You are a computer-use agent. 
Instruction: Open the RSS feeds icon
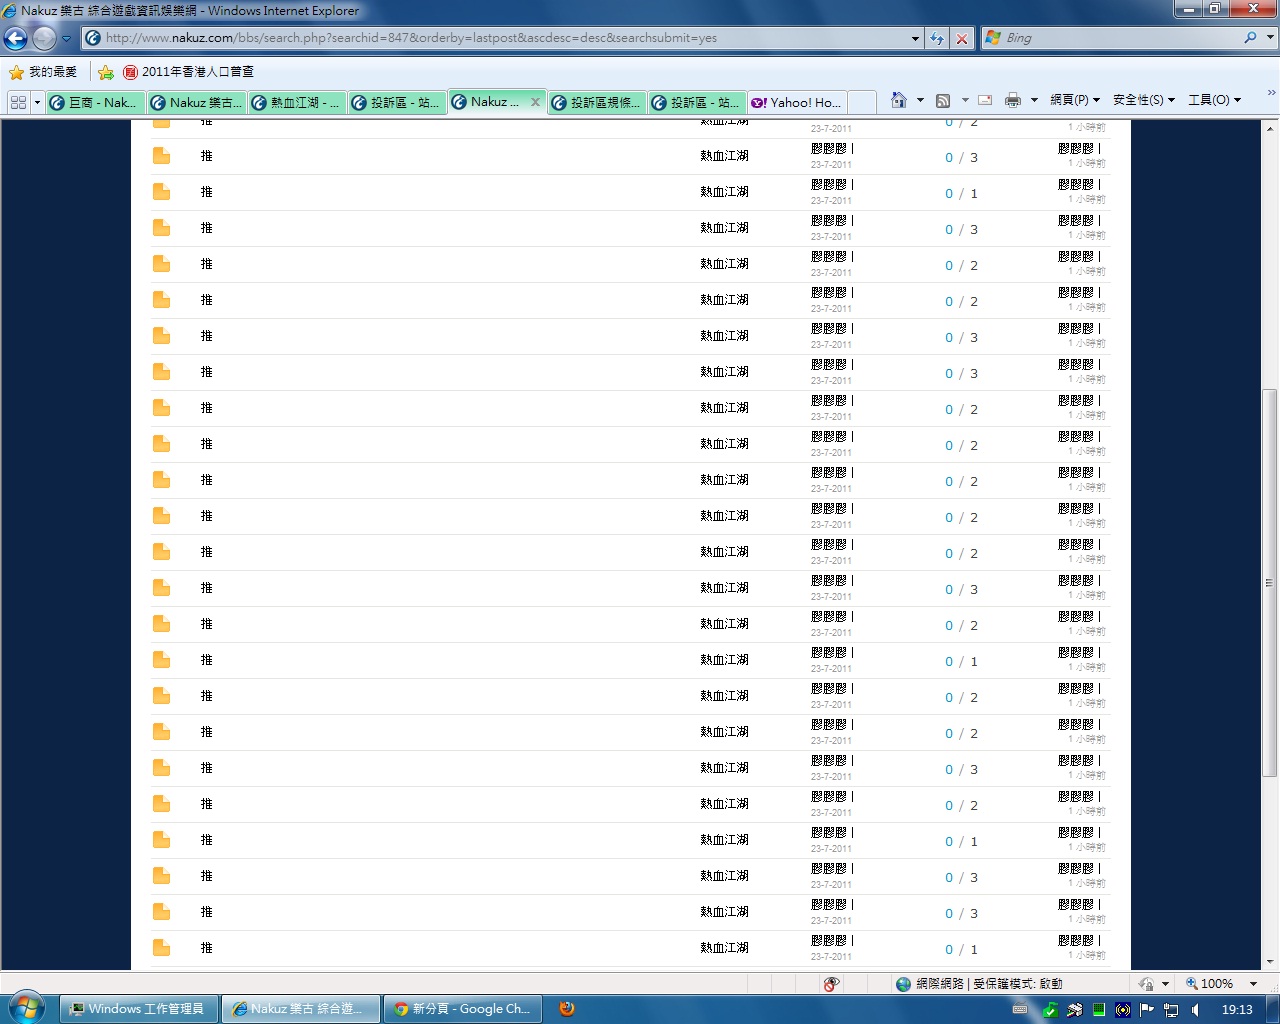point(942,100)
